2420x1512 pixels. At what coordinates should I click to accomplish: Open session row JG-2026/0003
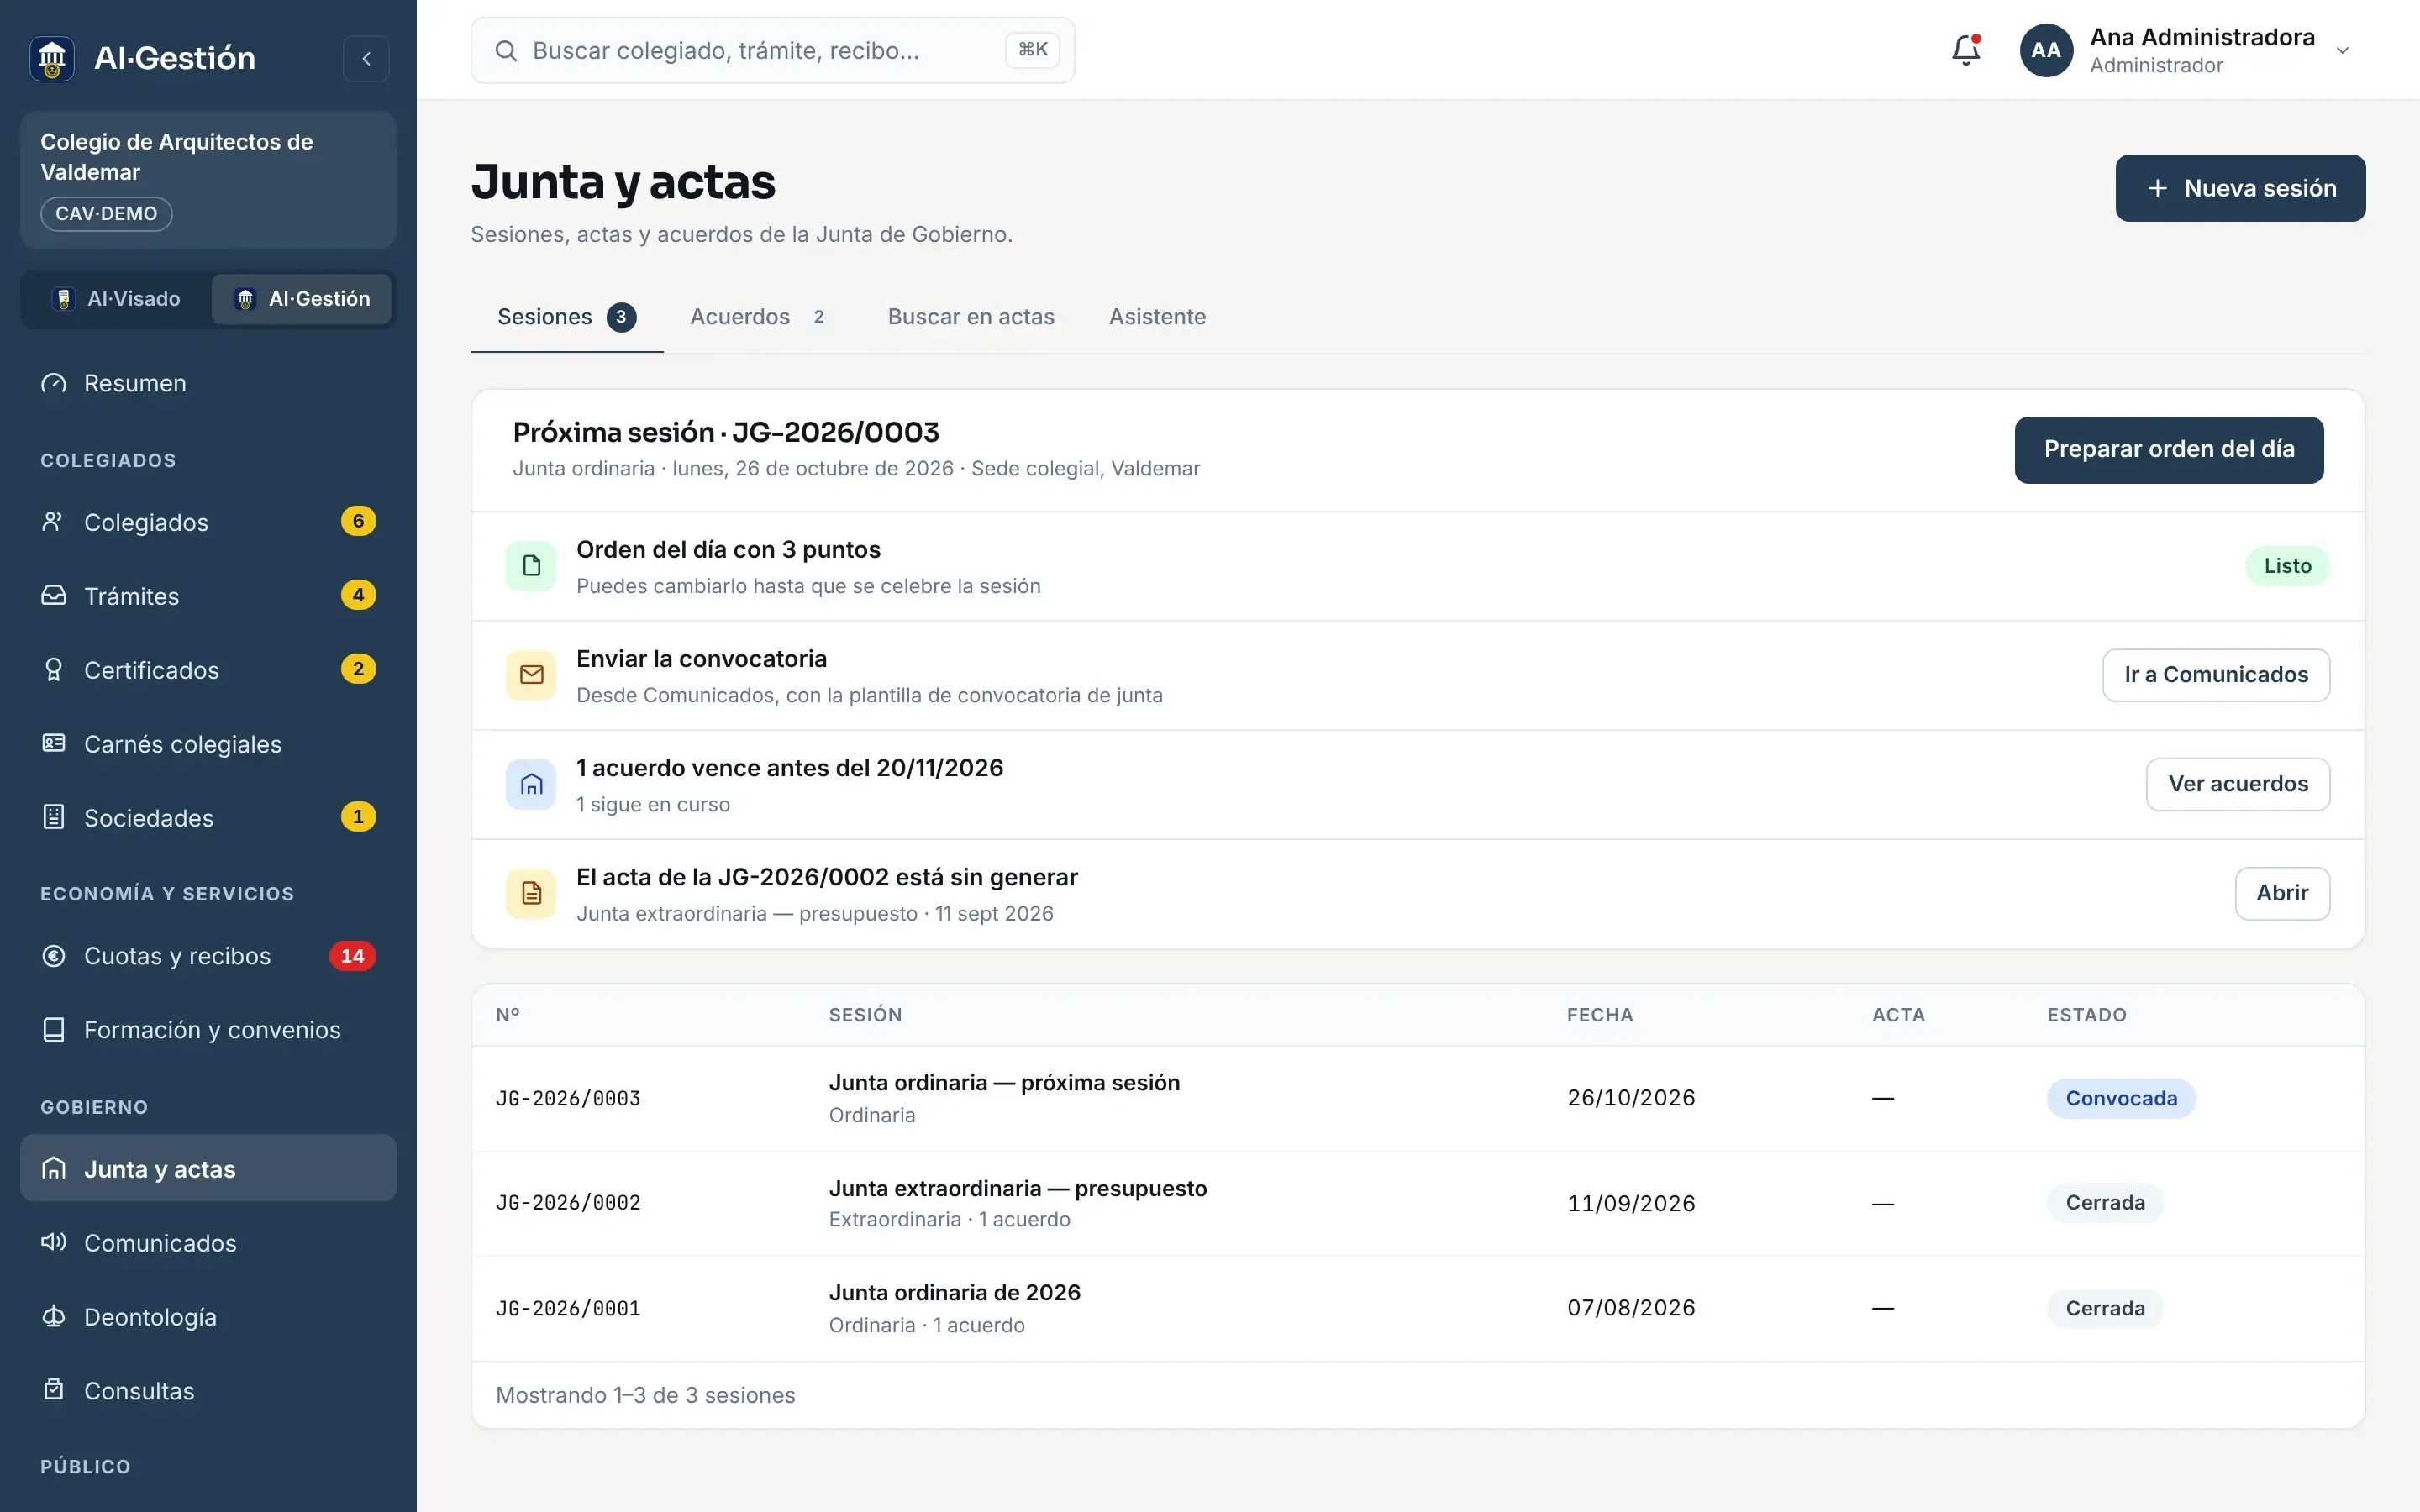pos(1417,1098)
